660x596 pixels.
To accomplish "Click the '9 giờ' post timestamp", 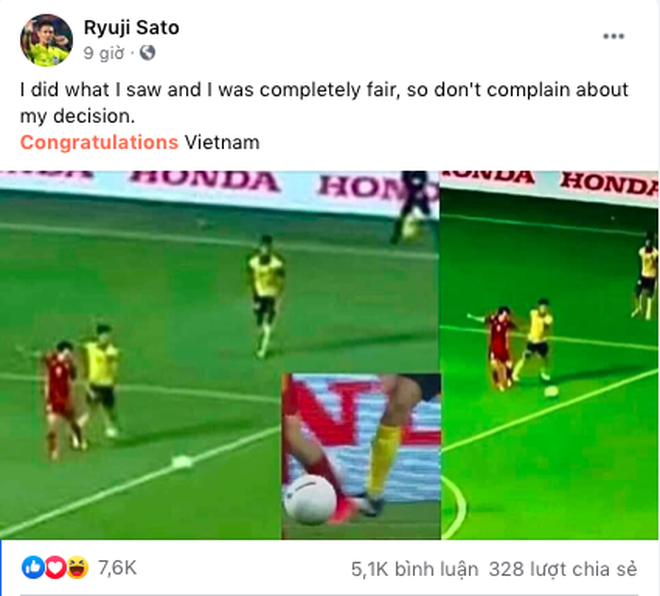I will click(x=104, y=53).
